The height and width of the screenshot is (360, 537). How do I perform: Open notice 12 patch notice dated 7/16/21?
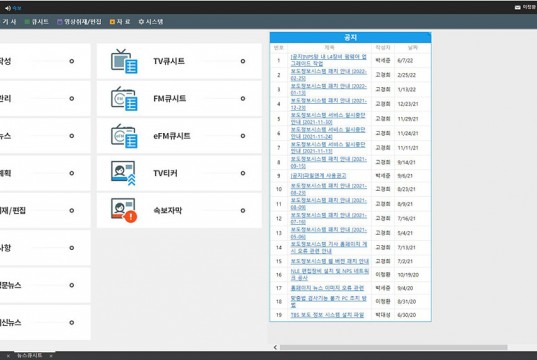(328, 218)
